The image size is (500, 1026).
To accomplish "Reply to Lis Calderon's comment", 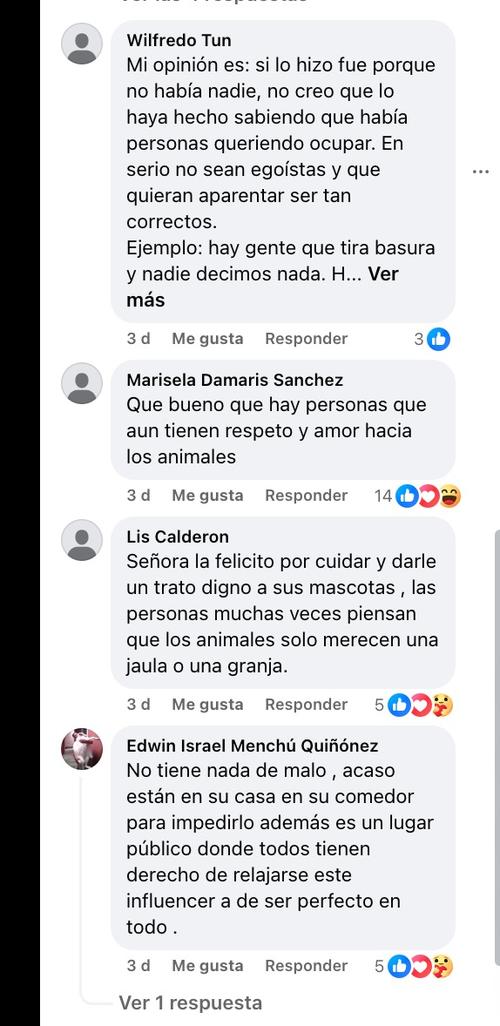I will tap(306, 705).
